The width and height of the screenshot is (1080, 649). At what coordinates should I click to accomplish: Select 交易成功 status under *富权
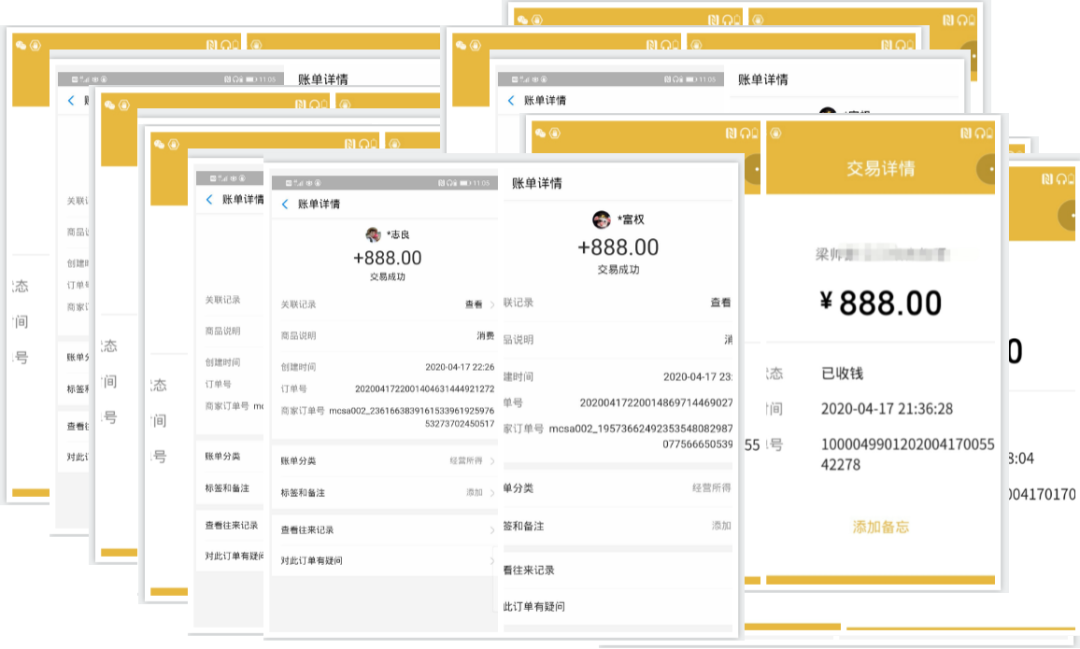tap(618, 270)
